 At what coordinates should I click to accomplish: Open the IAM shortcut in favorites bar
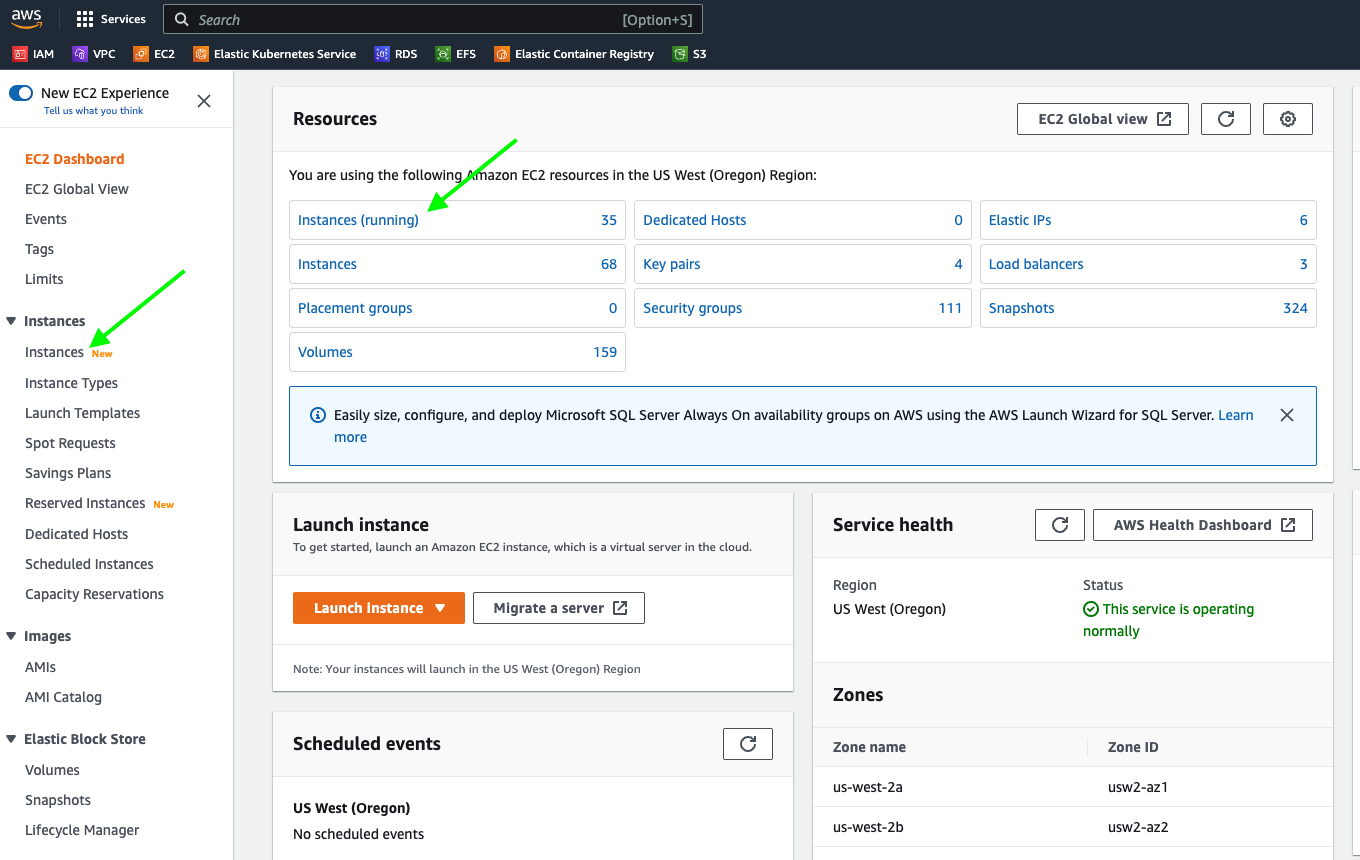(33, 54)
